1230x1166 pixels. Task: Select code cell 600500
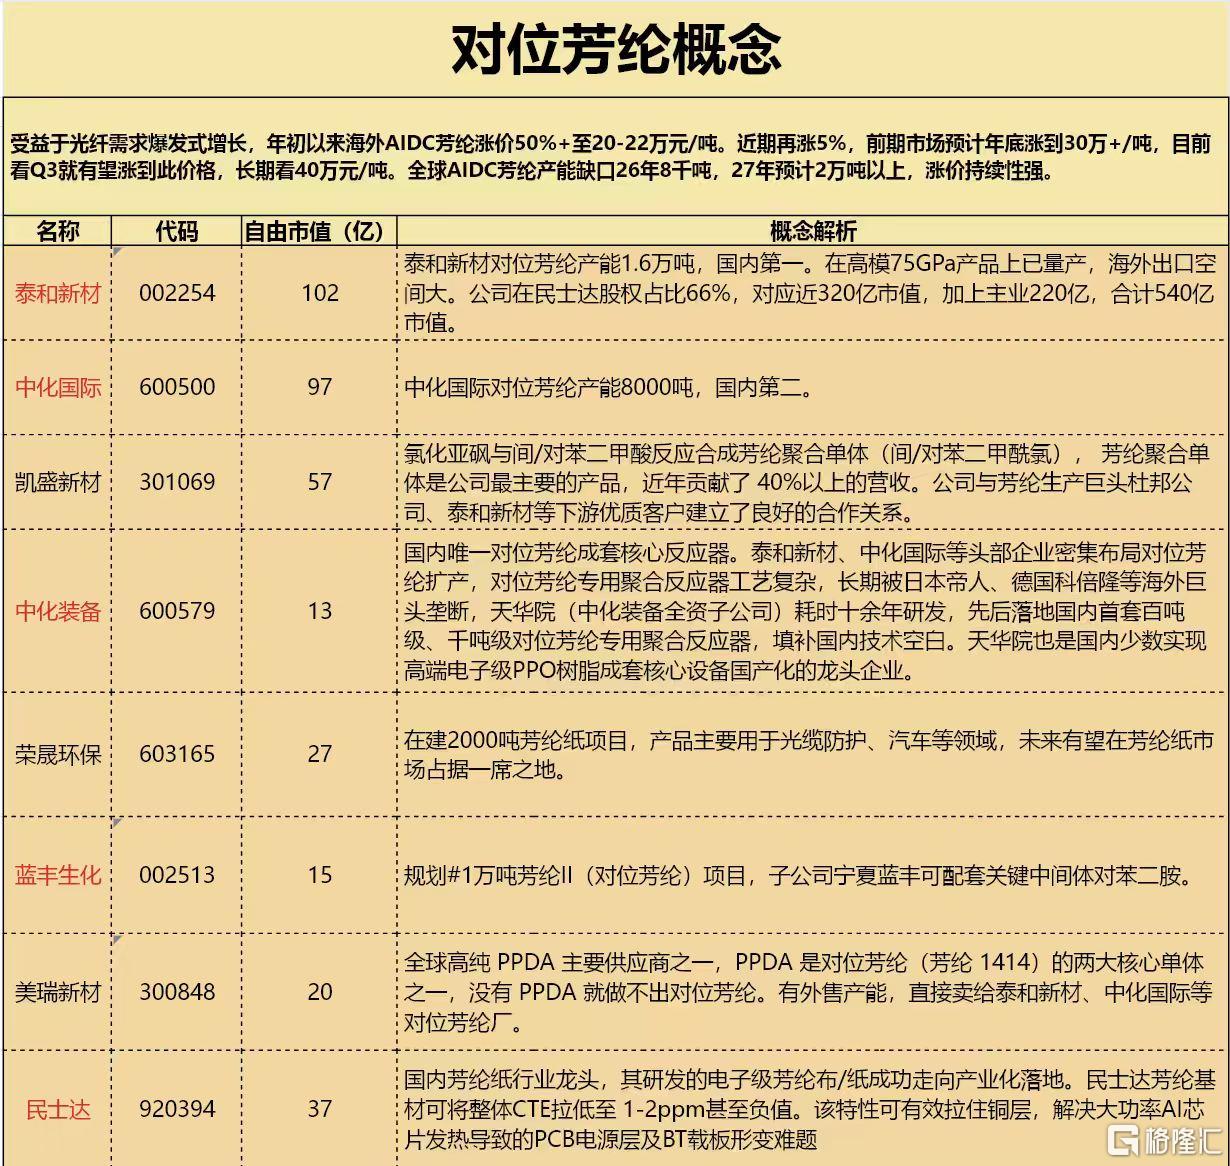pyautogui.click(x=176, y=387)
